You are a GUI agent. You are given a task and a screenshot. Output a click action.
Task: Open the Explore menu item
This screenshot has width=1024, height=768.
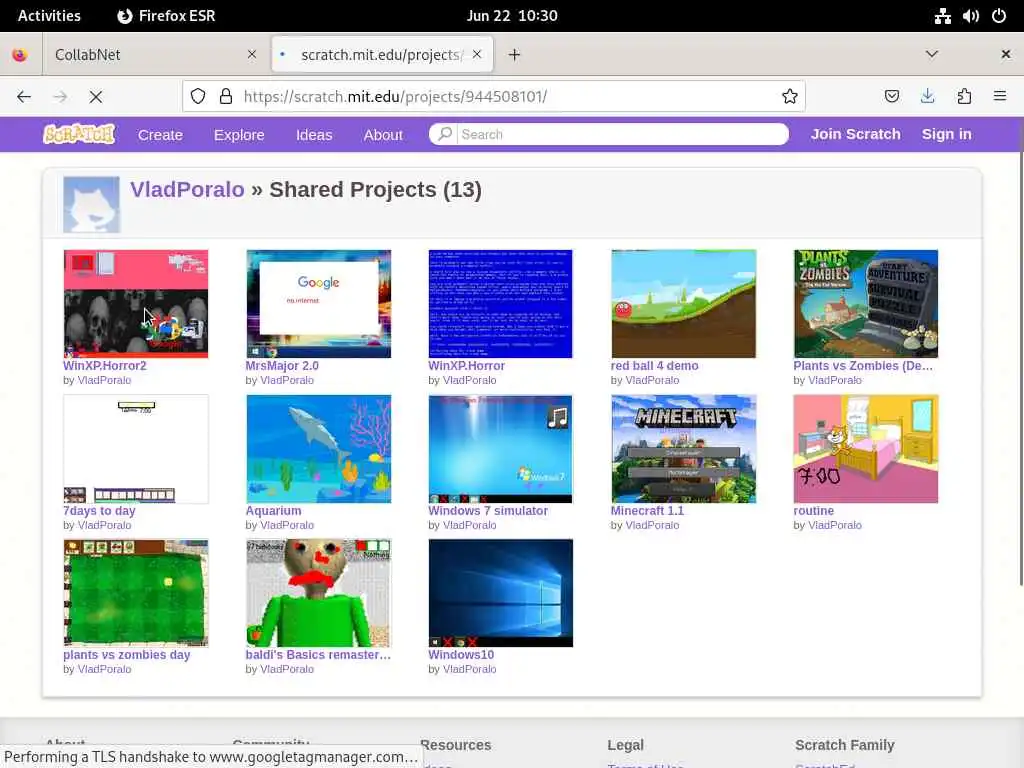[239, 135]
